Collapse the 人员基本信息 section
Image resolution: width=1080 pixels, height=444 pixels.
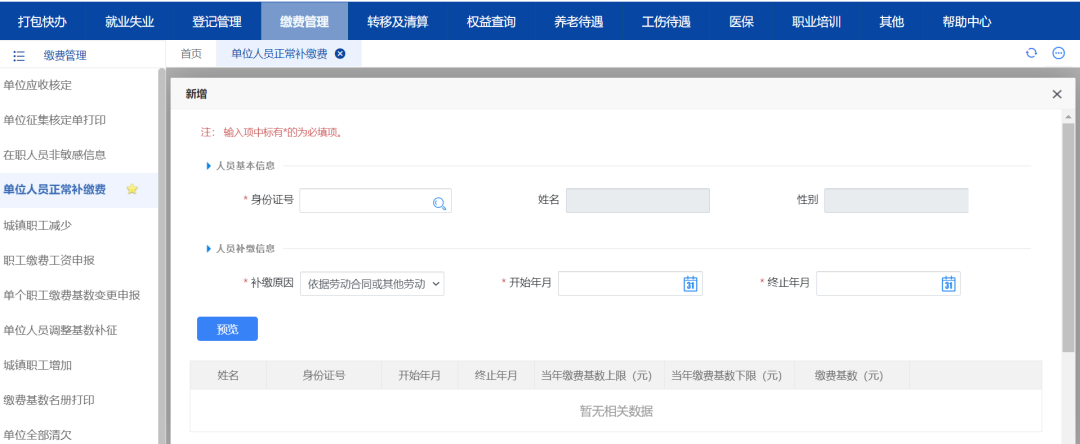pos(209,166)
